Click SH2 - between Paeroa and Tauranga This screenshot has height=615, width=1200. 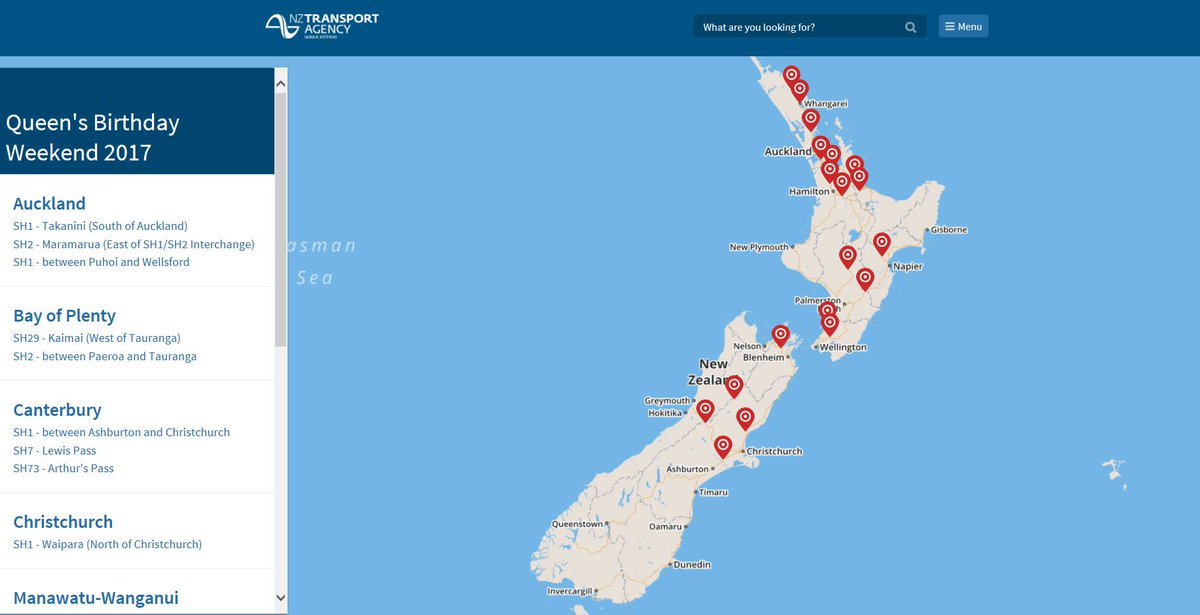[x=104, y=356]
